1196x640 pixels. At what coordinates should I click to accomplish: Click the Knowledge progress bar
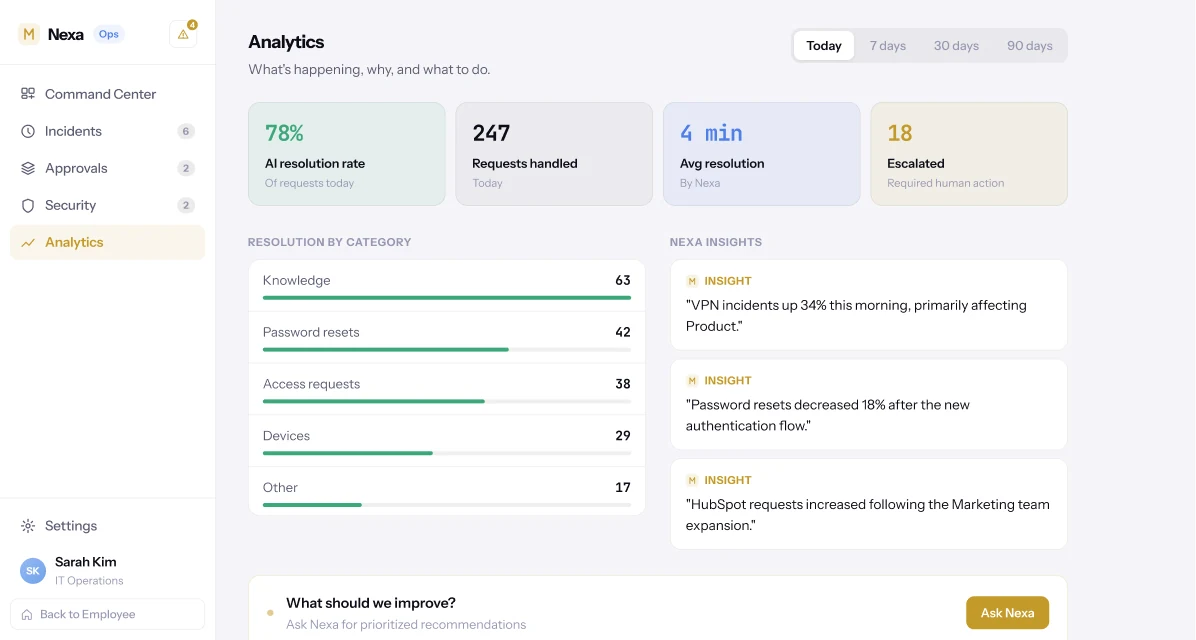tap(447, 297)
